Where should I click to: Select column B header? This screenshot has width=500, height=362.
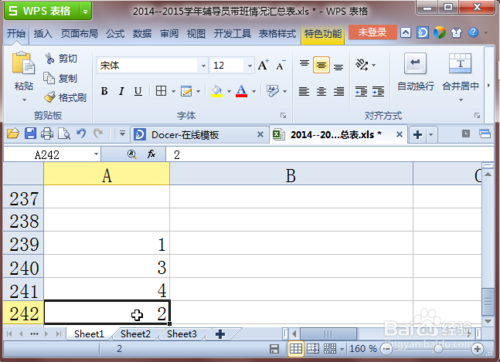(291, 175)
